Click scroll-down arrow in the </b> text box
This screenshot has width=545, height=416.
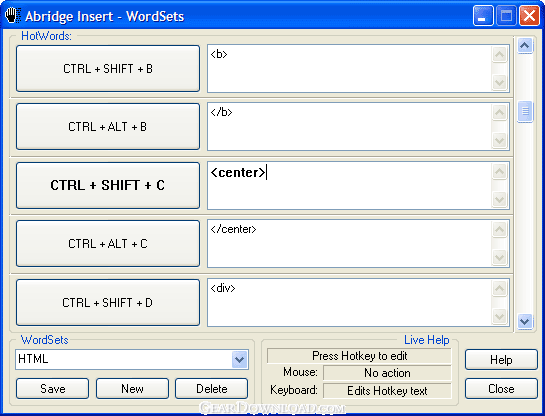pyautogui.click(x=499, y=140)
